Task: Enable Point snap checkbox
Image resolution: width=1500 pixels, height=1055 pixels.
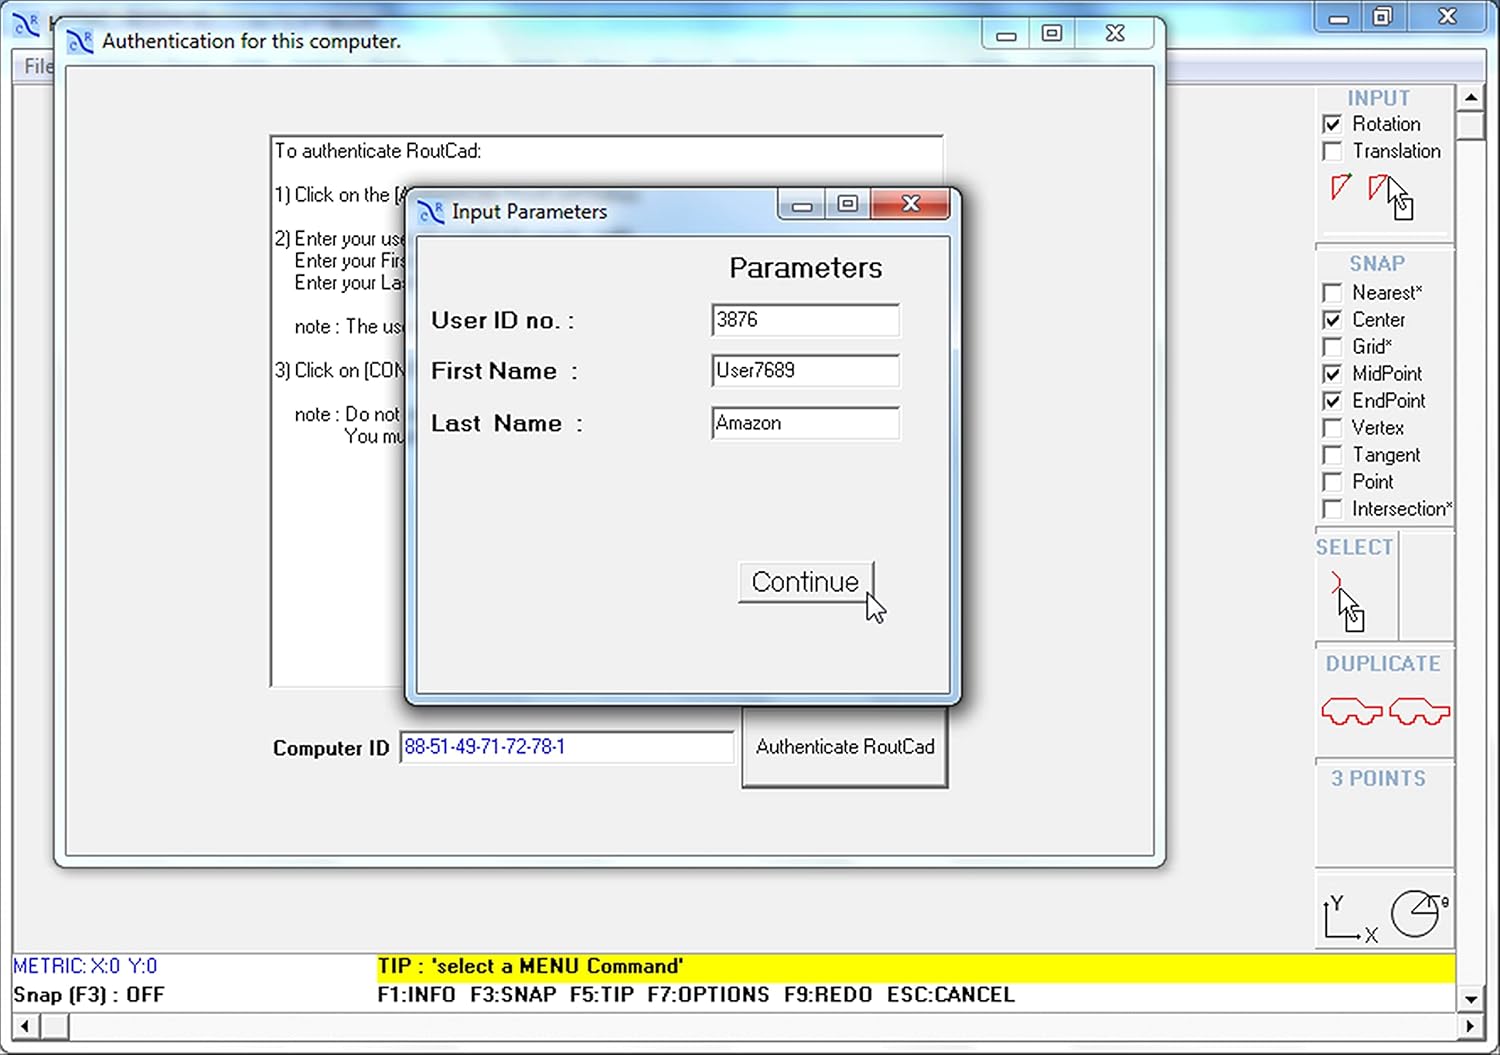Action: [x=1332, y=482]
